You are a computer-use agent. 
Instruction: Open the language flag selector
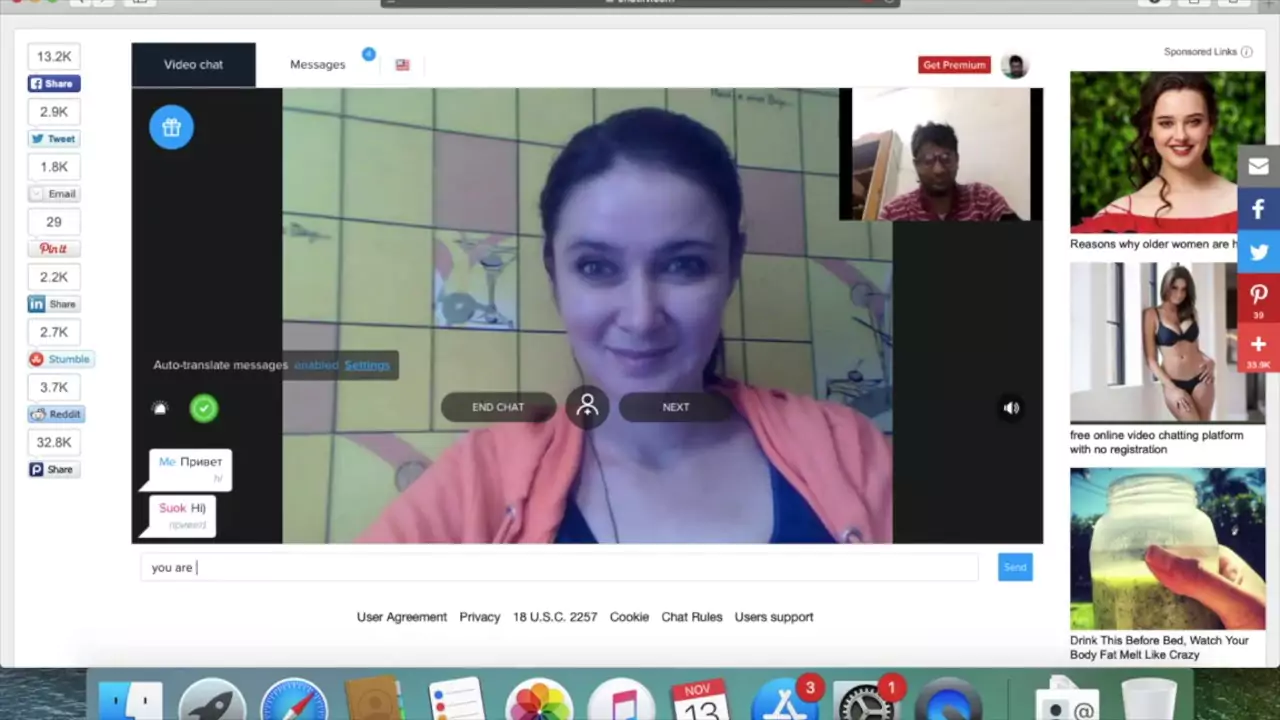coord(402,65)
